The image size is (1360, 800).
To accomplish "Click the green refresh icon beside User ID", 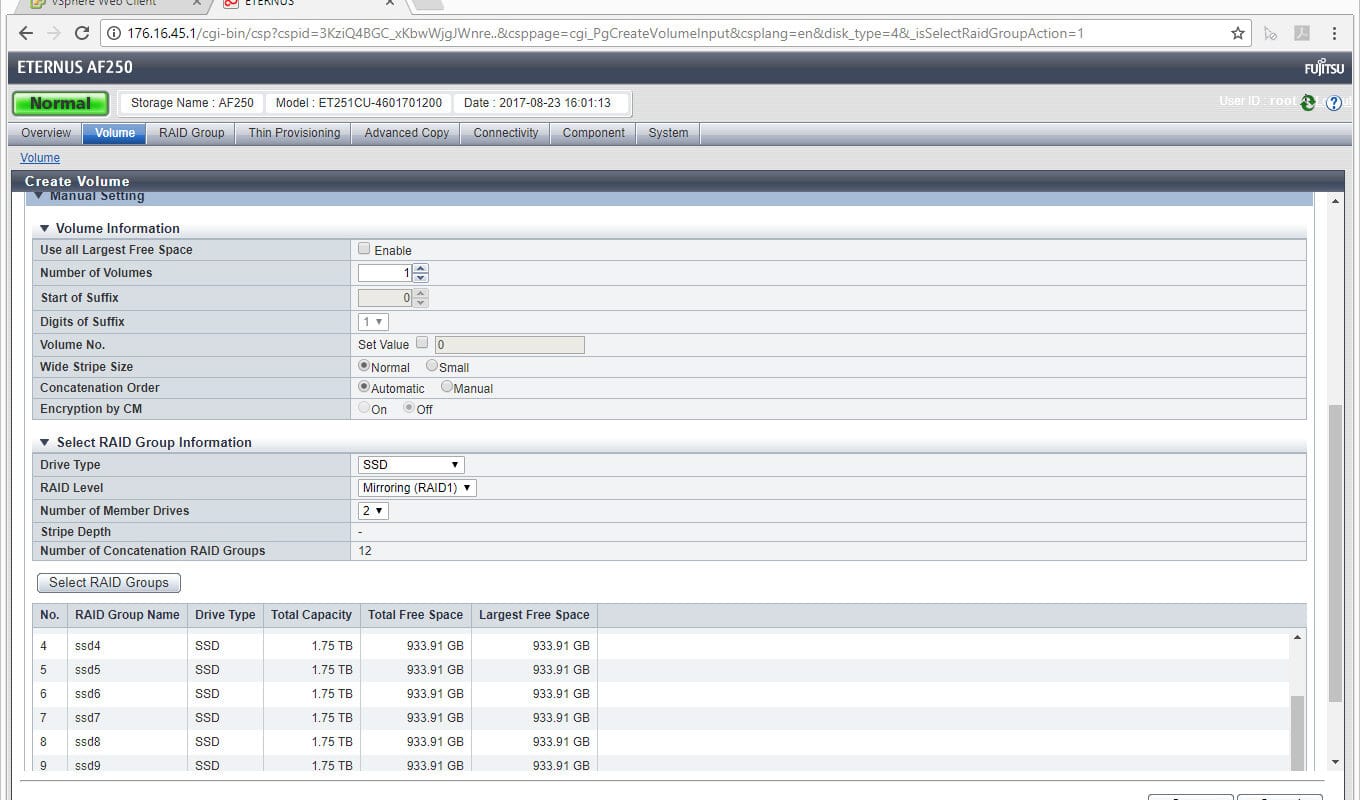I will coord(1308,102).
